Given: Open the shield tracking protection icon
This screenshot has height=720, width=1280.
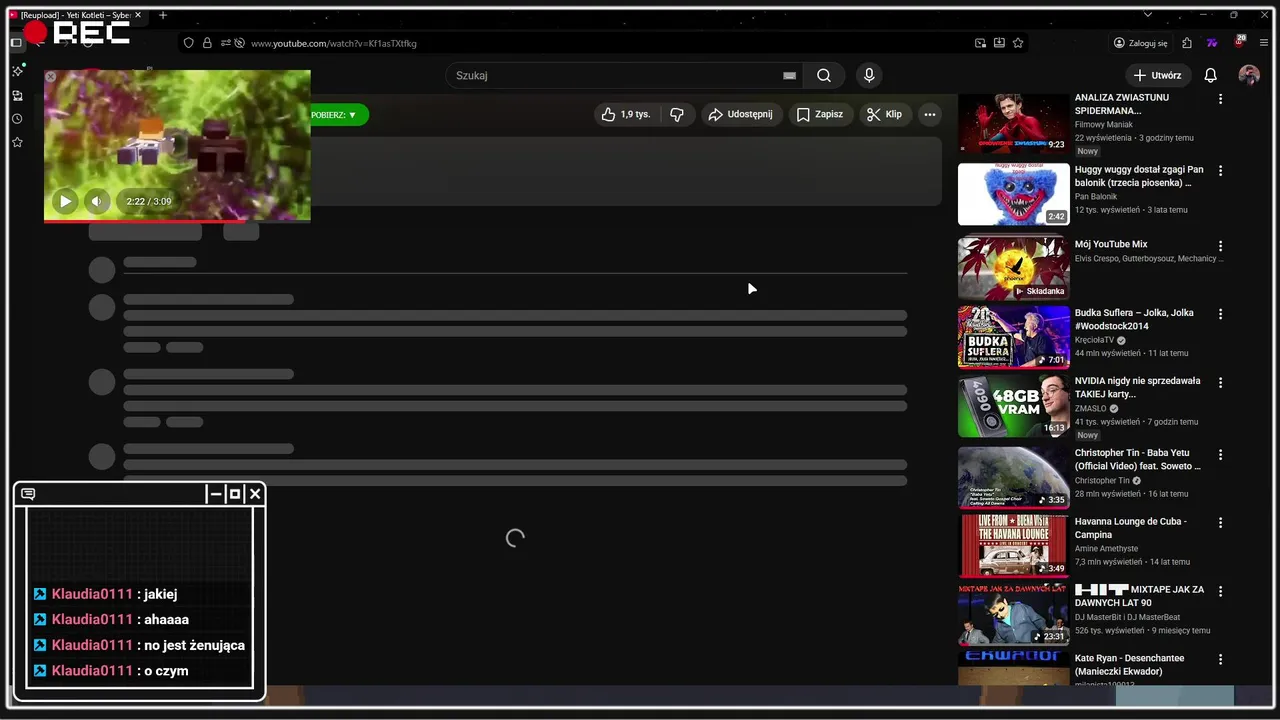Looking at the screenshot, I should tap(188, 43).
